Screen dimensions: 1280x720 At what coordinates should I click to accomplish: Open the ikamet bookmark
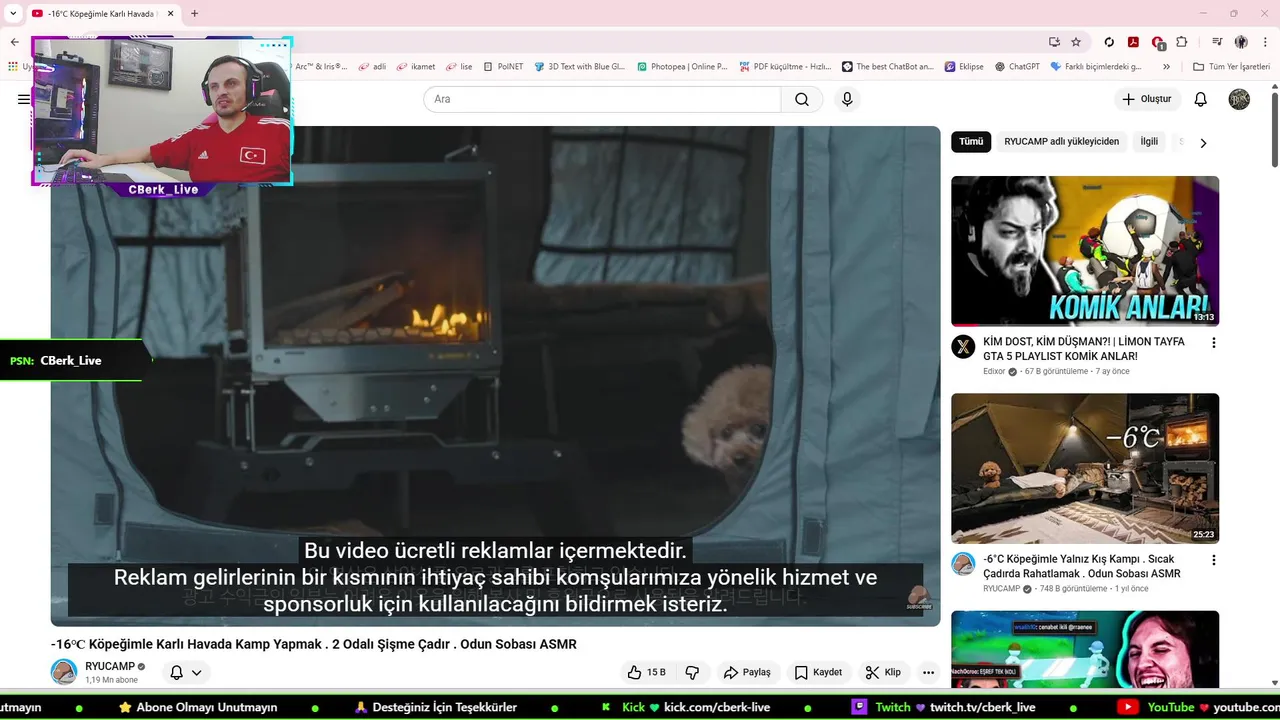(416, 67)
